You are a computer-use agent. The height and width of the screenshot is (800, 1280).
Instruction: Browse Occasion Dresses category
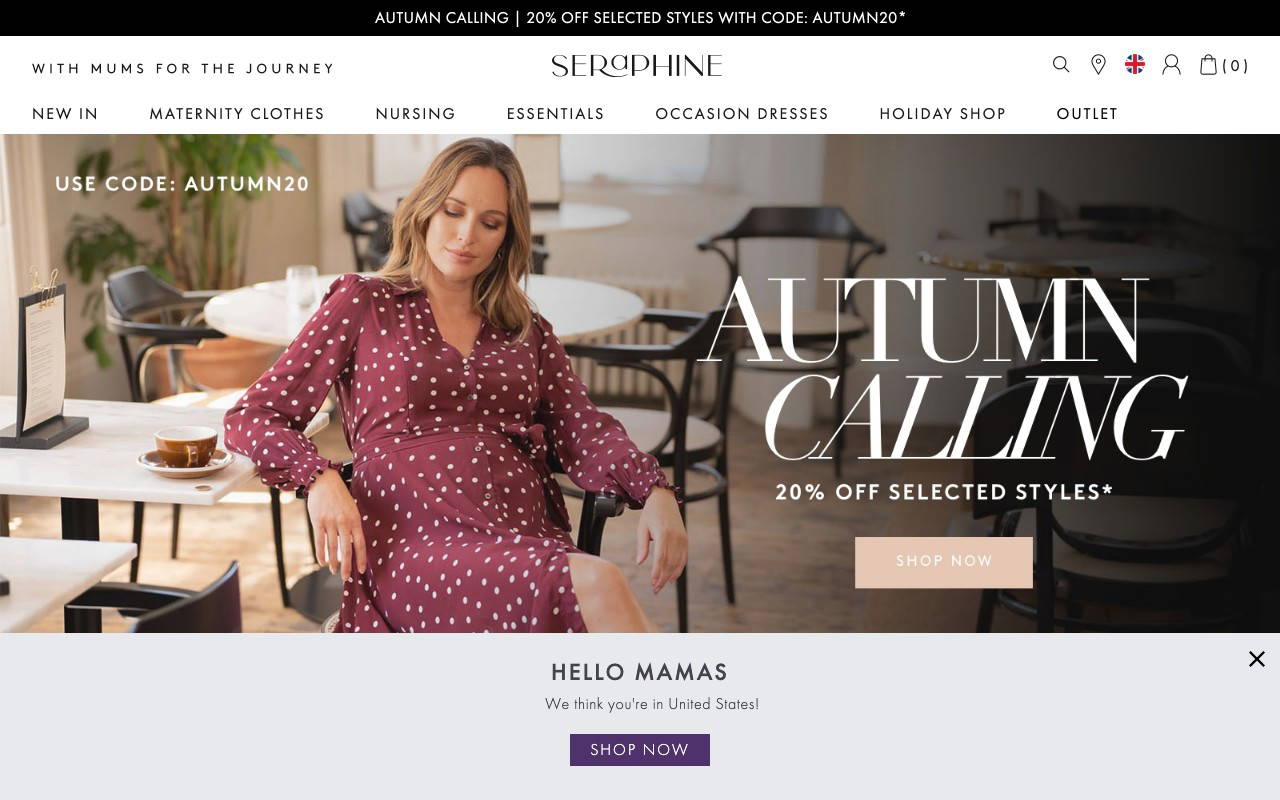click(x=742, y=114)
